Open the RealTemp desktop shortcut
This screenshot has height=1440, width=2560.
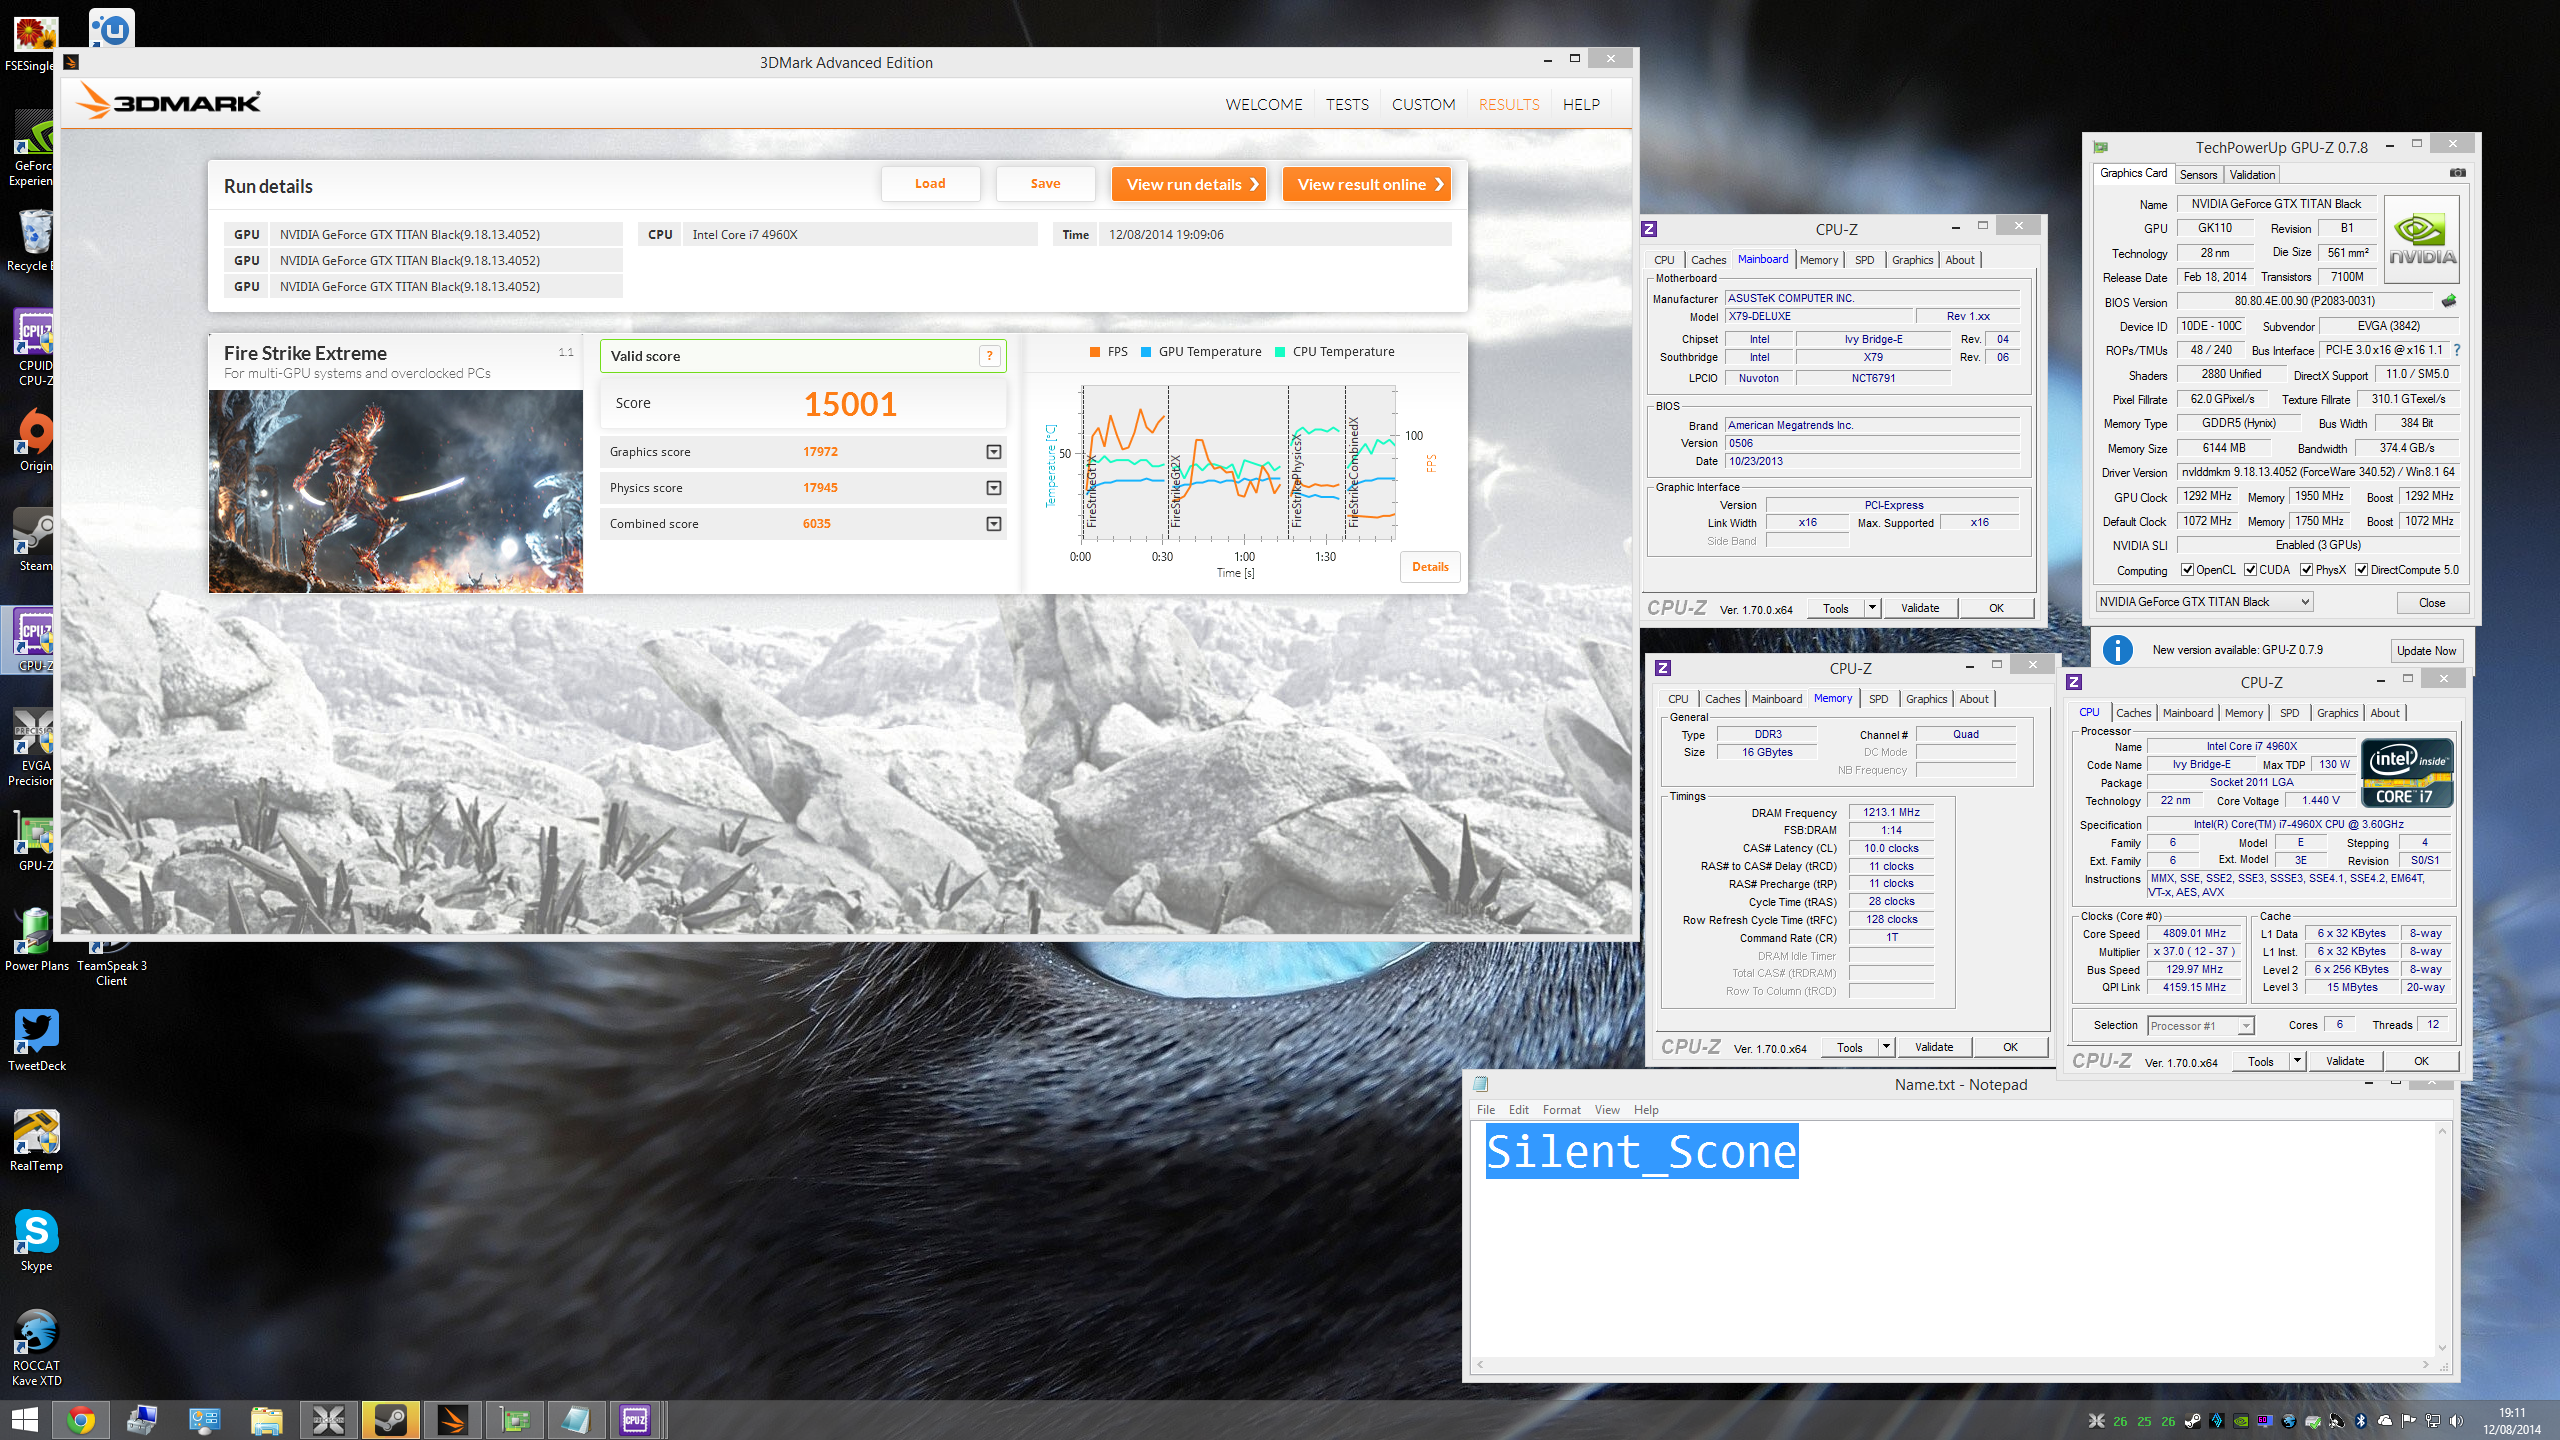pyautogui.click(x=36, y=1140)
